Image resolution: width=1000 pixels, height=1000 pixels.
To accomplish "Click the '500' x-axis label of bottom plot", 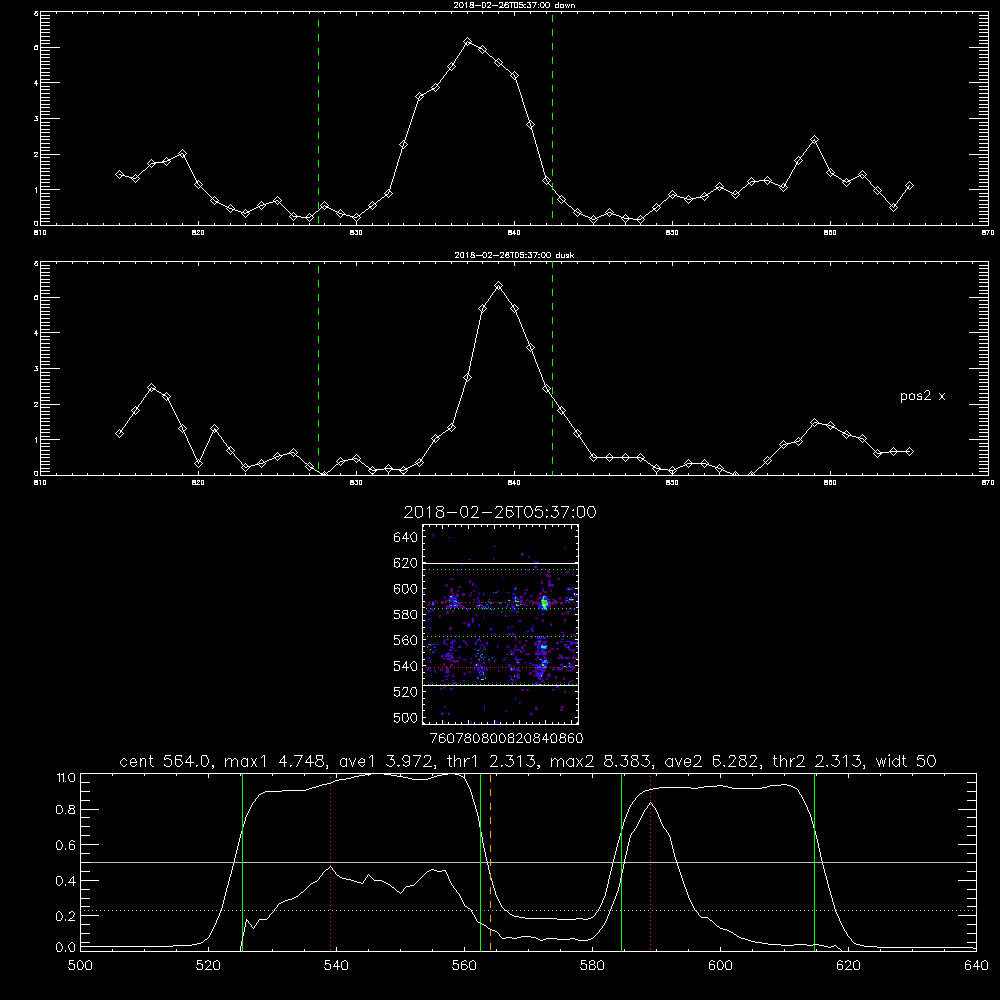I will [80, 966].
